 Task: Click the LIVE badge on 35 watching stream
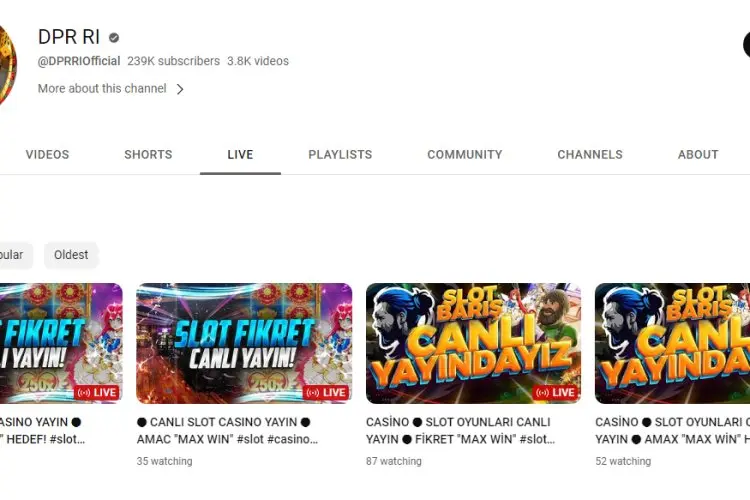pyautogui.click(x=326, y=393)
